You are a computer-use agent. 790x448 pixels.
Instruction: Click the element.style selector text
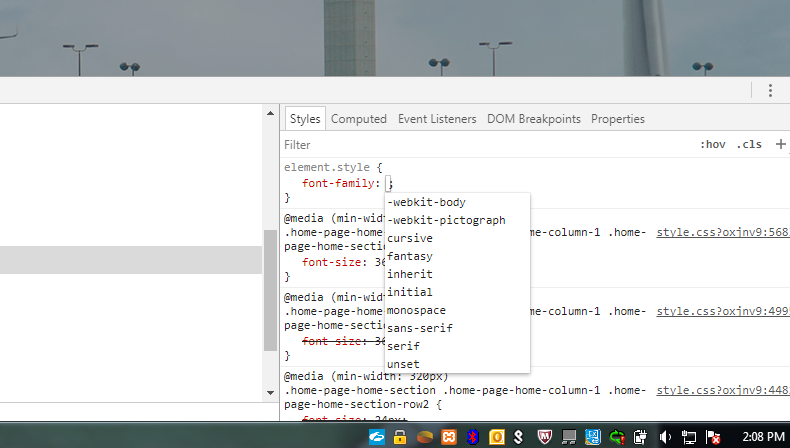tap(326, 167)
